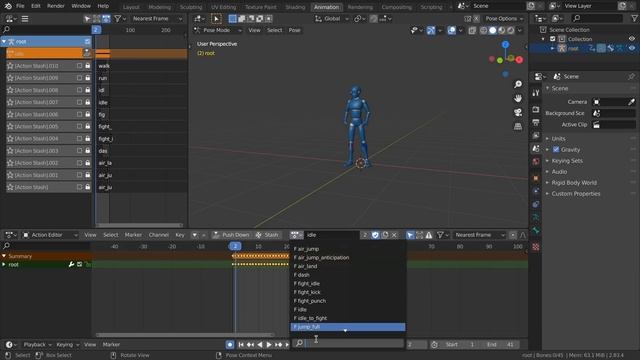Click the viewport zoom magnifier icon
Image resolution: width=640 pixels, height=360 pixels.
(518, 84)
